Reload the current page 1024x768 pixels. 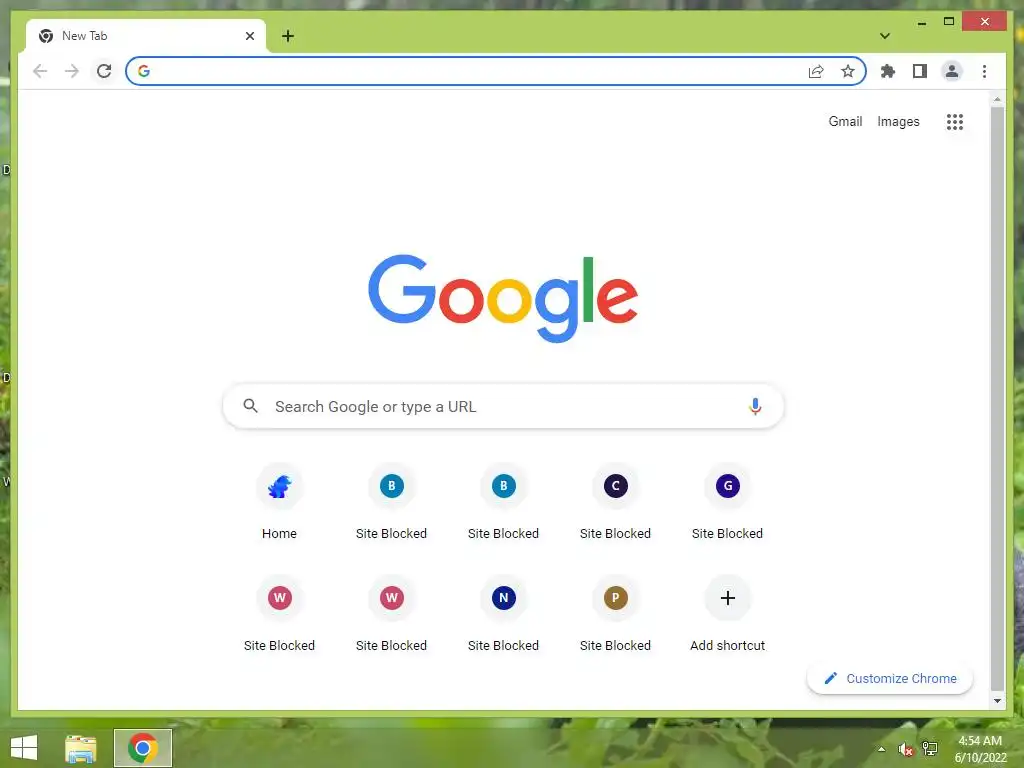tap(104, 71)
